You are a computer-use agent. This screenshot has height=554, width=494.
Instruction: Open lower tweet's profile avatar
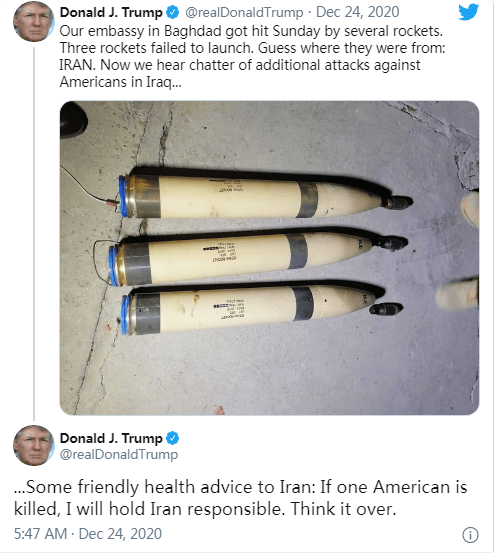34,445
